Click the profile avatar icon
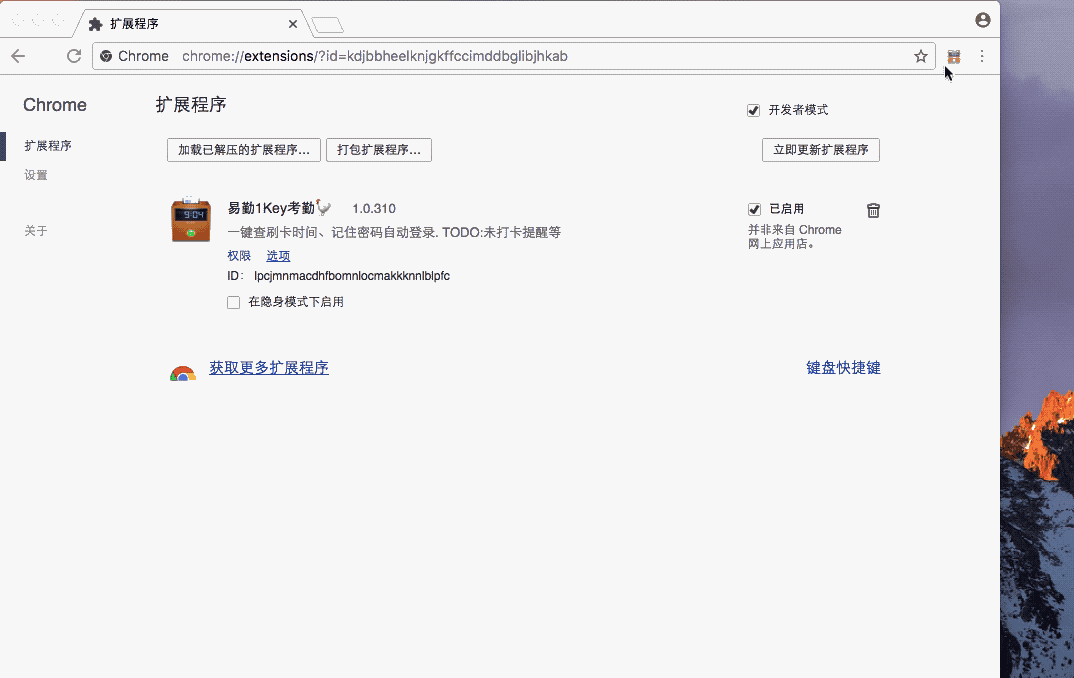 (983, 20)
